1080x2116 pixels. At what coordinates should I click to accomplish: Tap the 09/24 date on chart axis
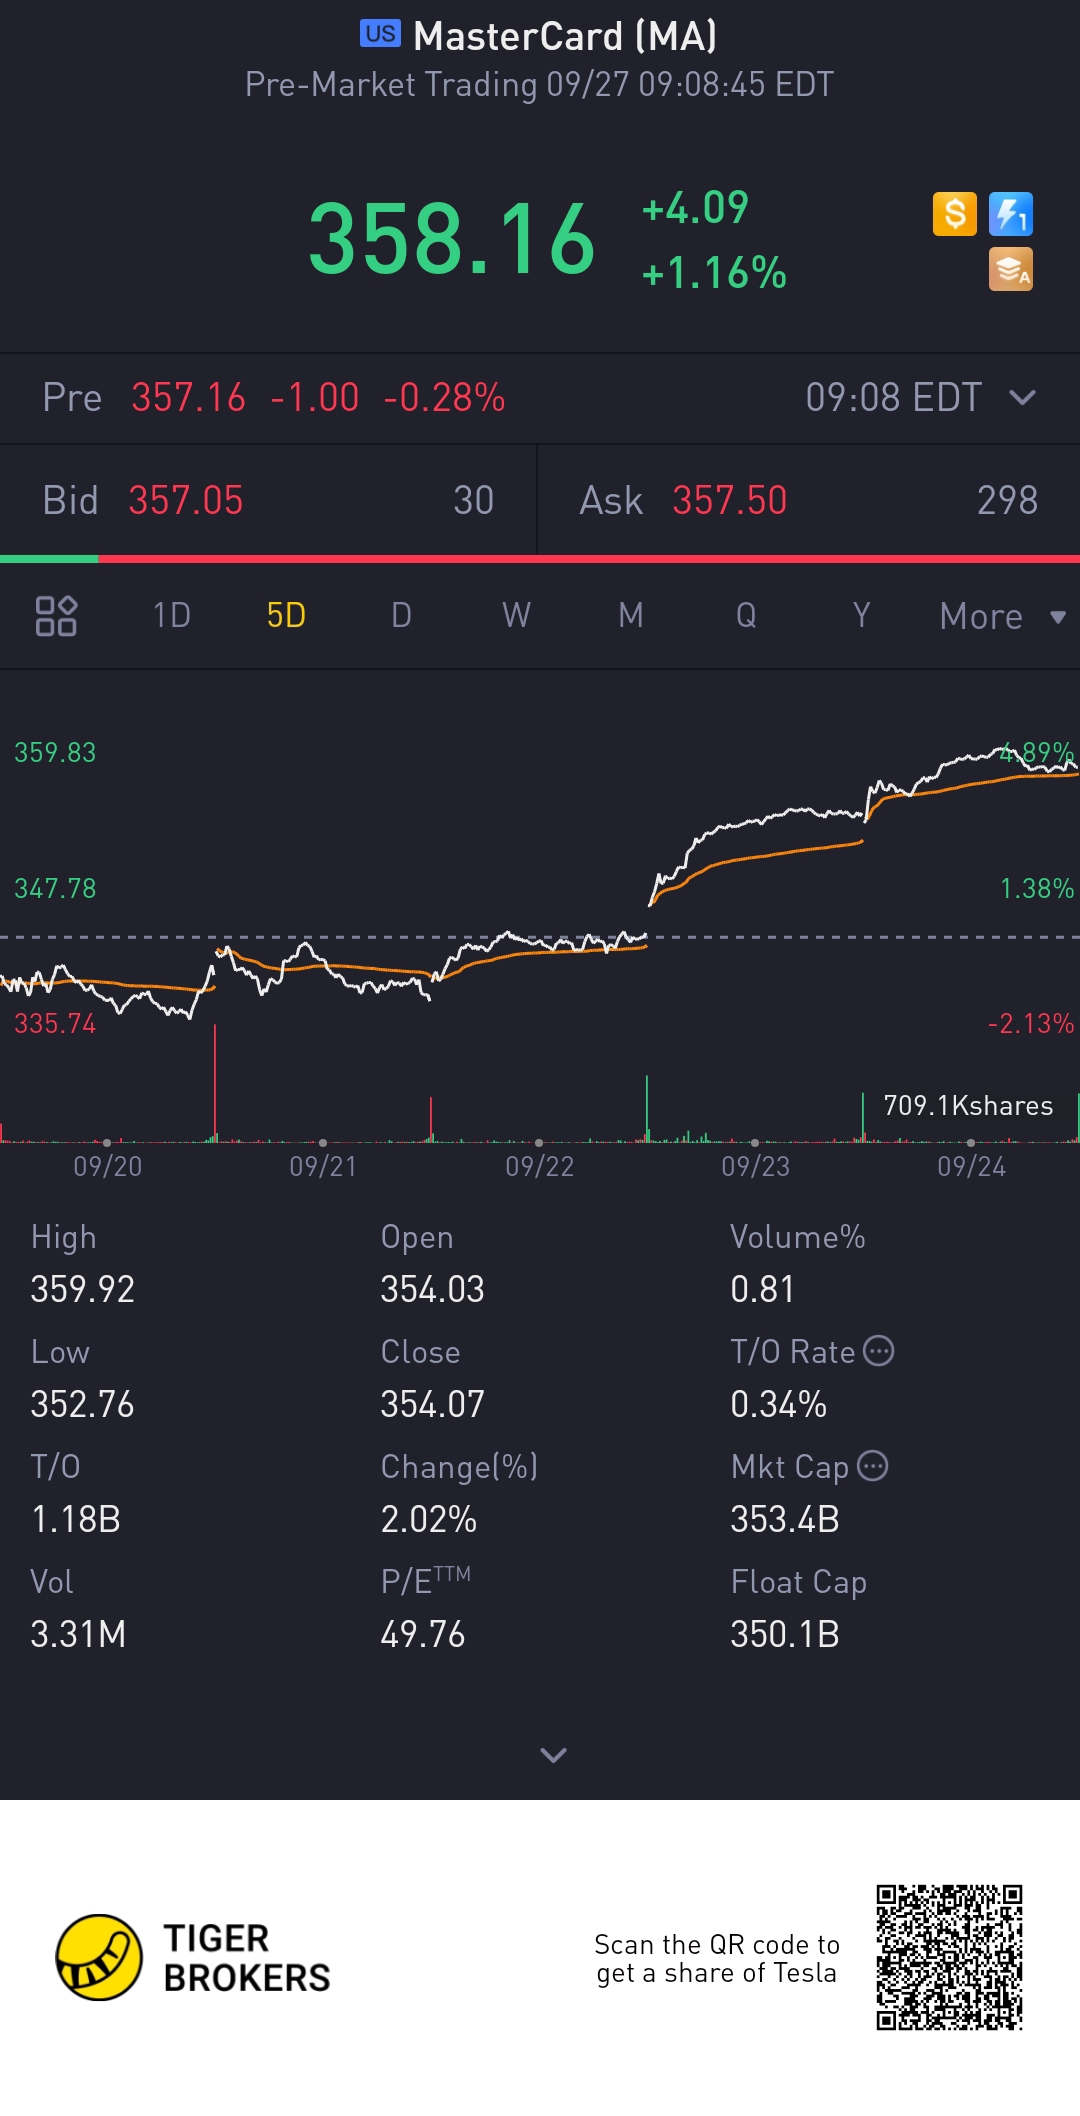click(x=972, y=1166)
